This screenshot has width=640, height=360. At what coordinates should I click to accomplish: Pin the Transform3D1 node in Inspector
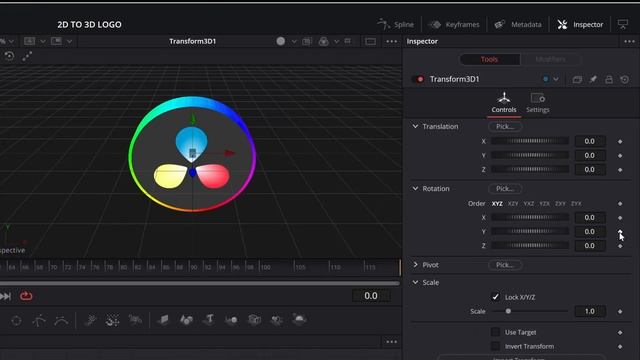(x=593, y=80)
